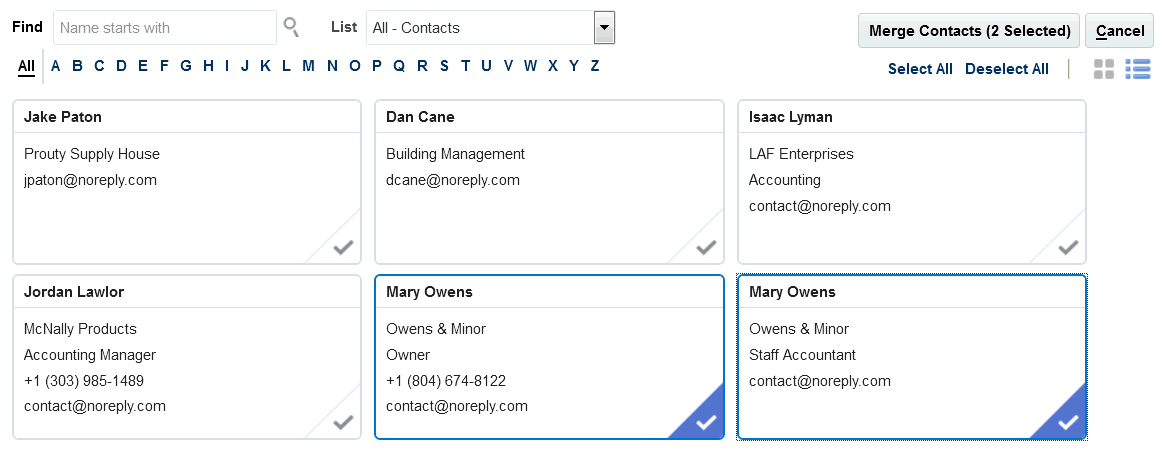Viewport: 1166px width, 450px height.
Task: Click the Select All link
Action: (x=920, y=69)
